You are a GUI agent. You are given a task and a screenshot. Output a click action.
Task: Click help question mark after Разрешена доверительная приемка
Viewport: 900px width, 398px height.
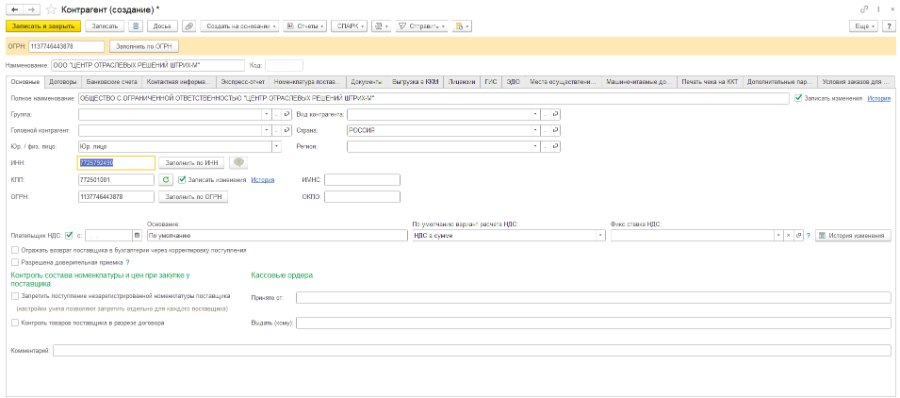127,262
